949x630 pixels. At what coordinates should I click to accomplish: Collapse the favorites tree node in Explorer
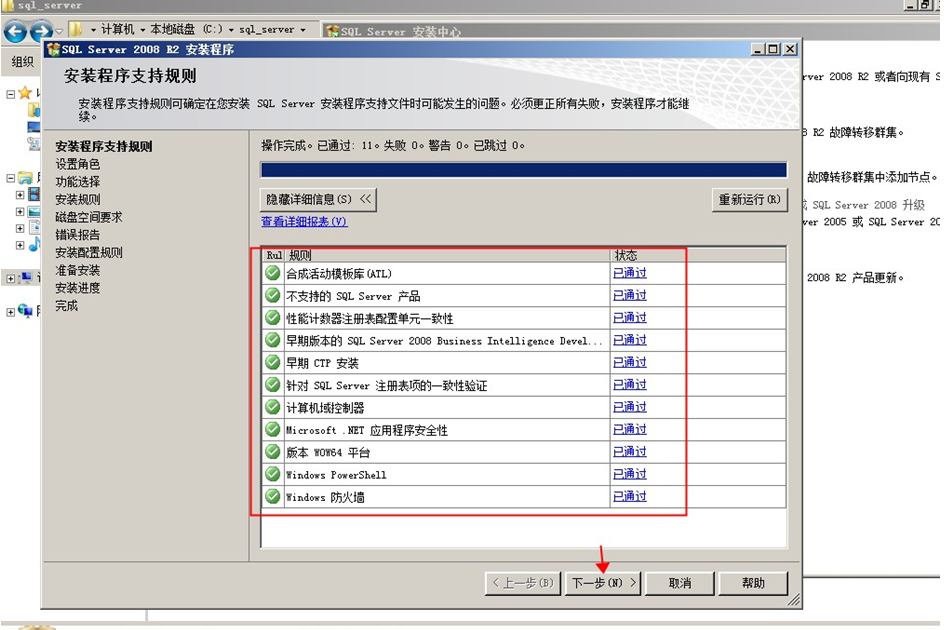(10, 94)
